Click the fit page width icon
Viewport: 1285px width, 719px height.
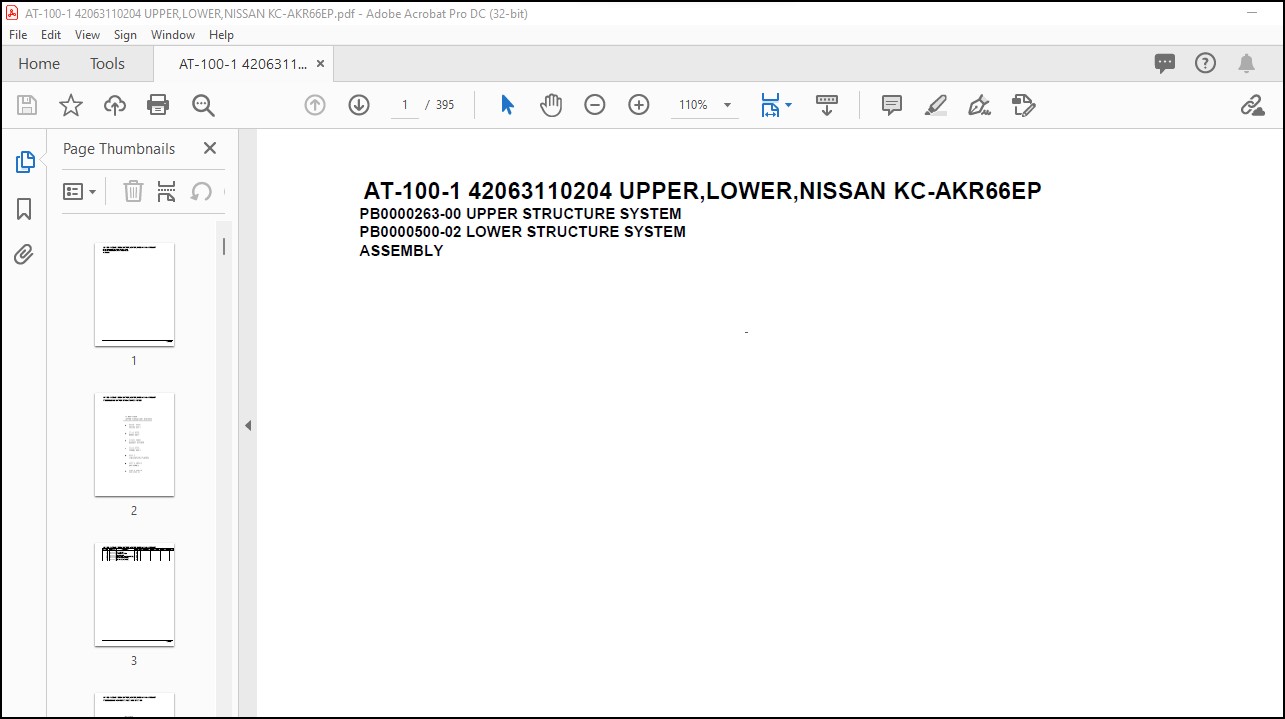[769, 105]
